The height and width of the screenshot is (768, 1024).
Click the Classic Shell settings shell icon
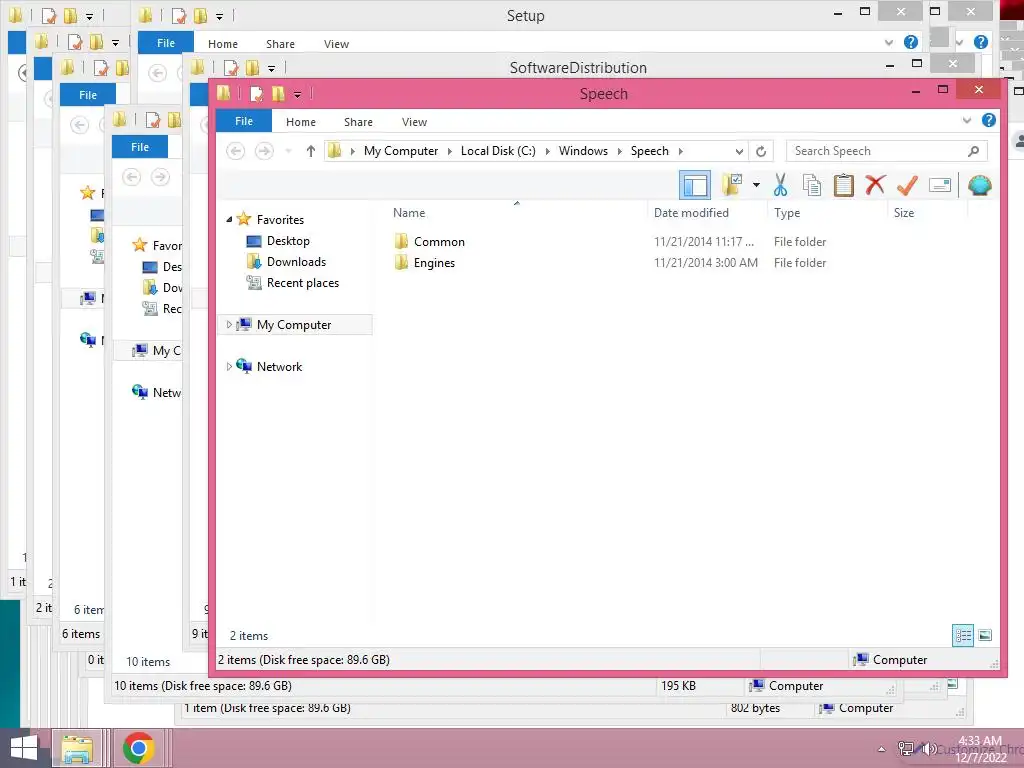pos(980,185)
